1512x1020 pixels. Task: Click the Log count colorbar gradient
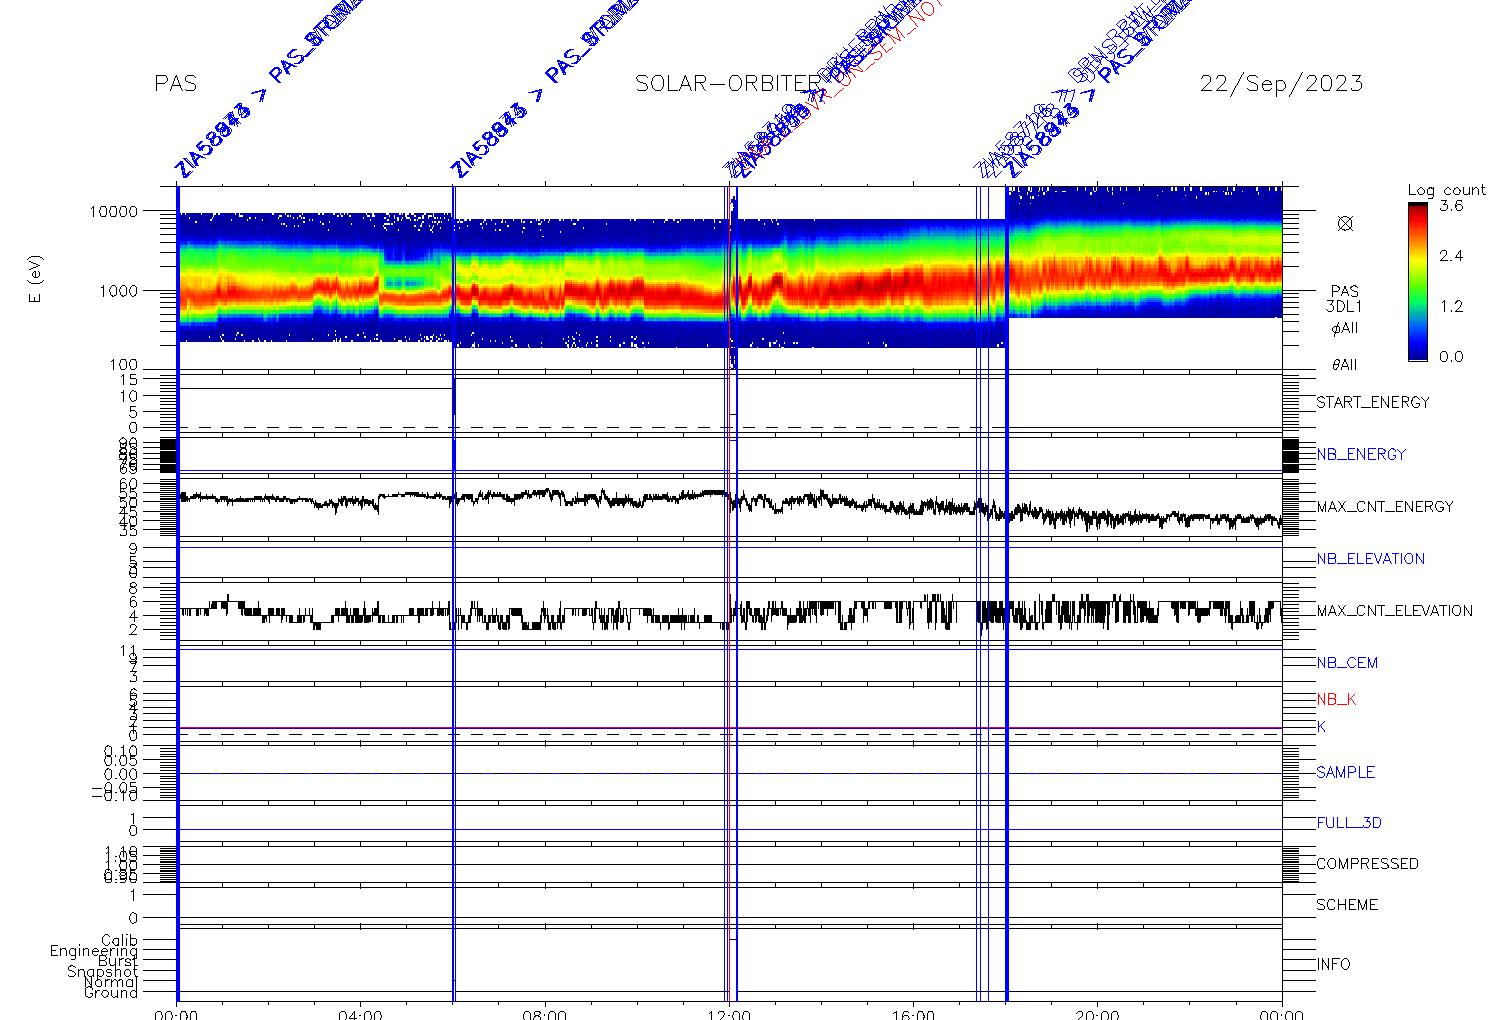point(1418,281)
